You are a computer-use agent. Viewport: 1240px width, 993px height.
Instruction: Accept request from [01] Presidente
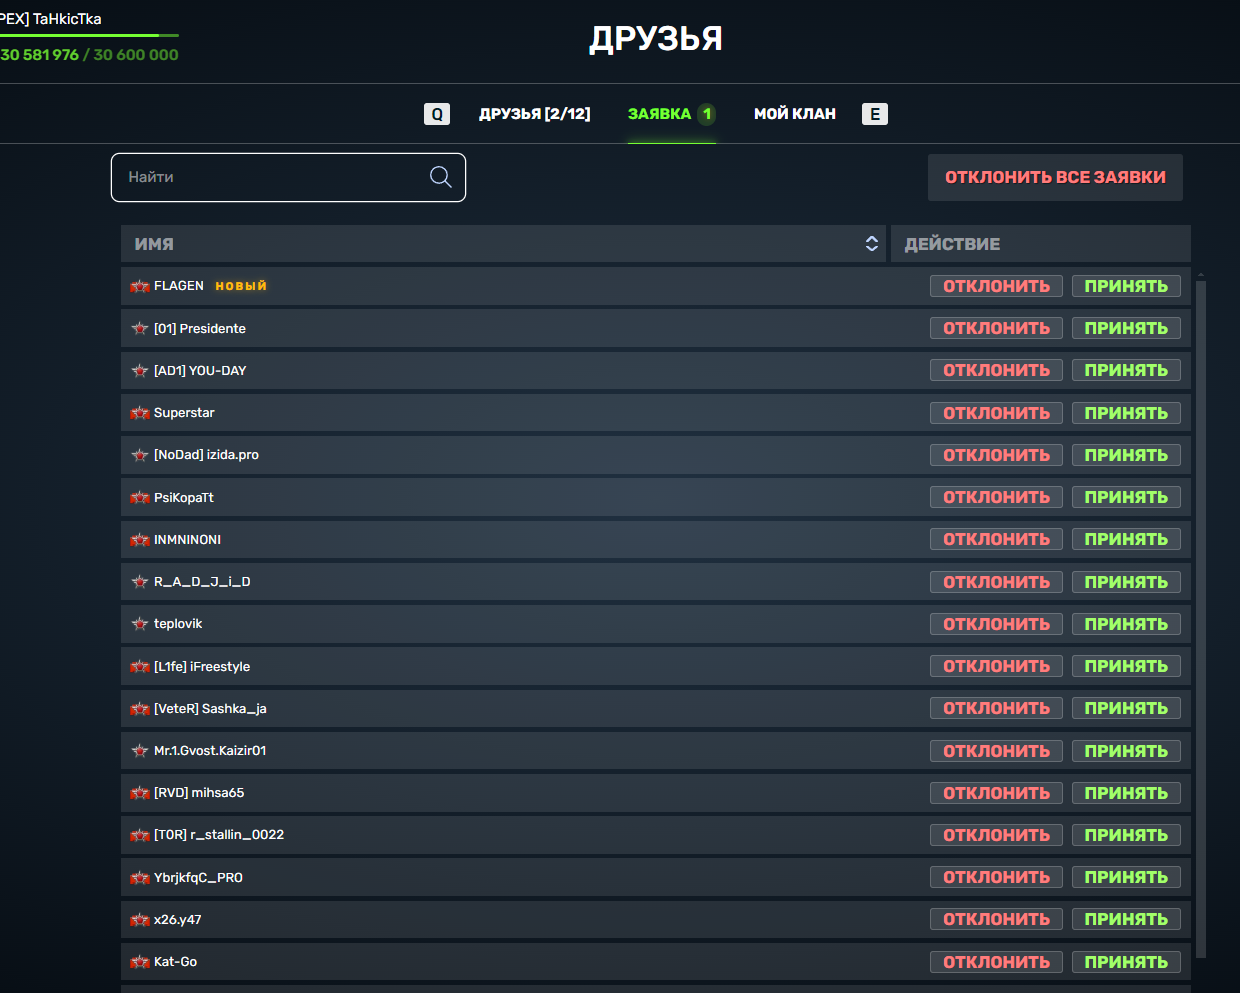(1126, 328)
